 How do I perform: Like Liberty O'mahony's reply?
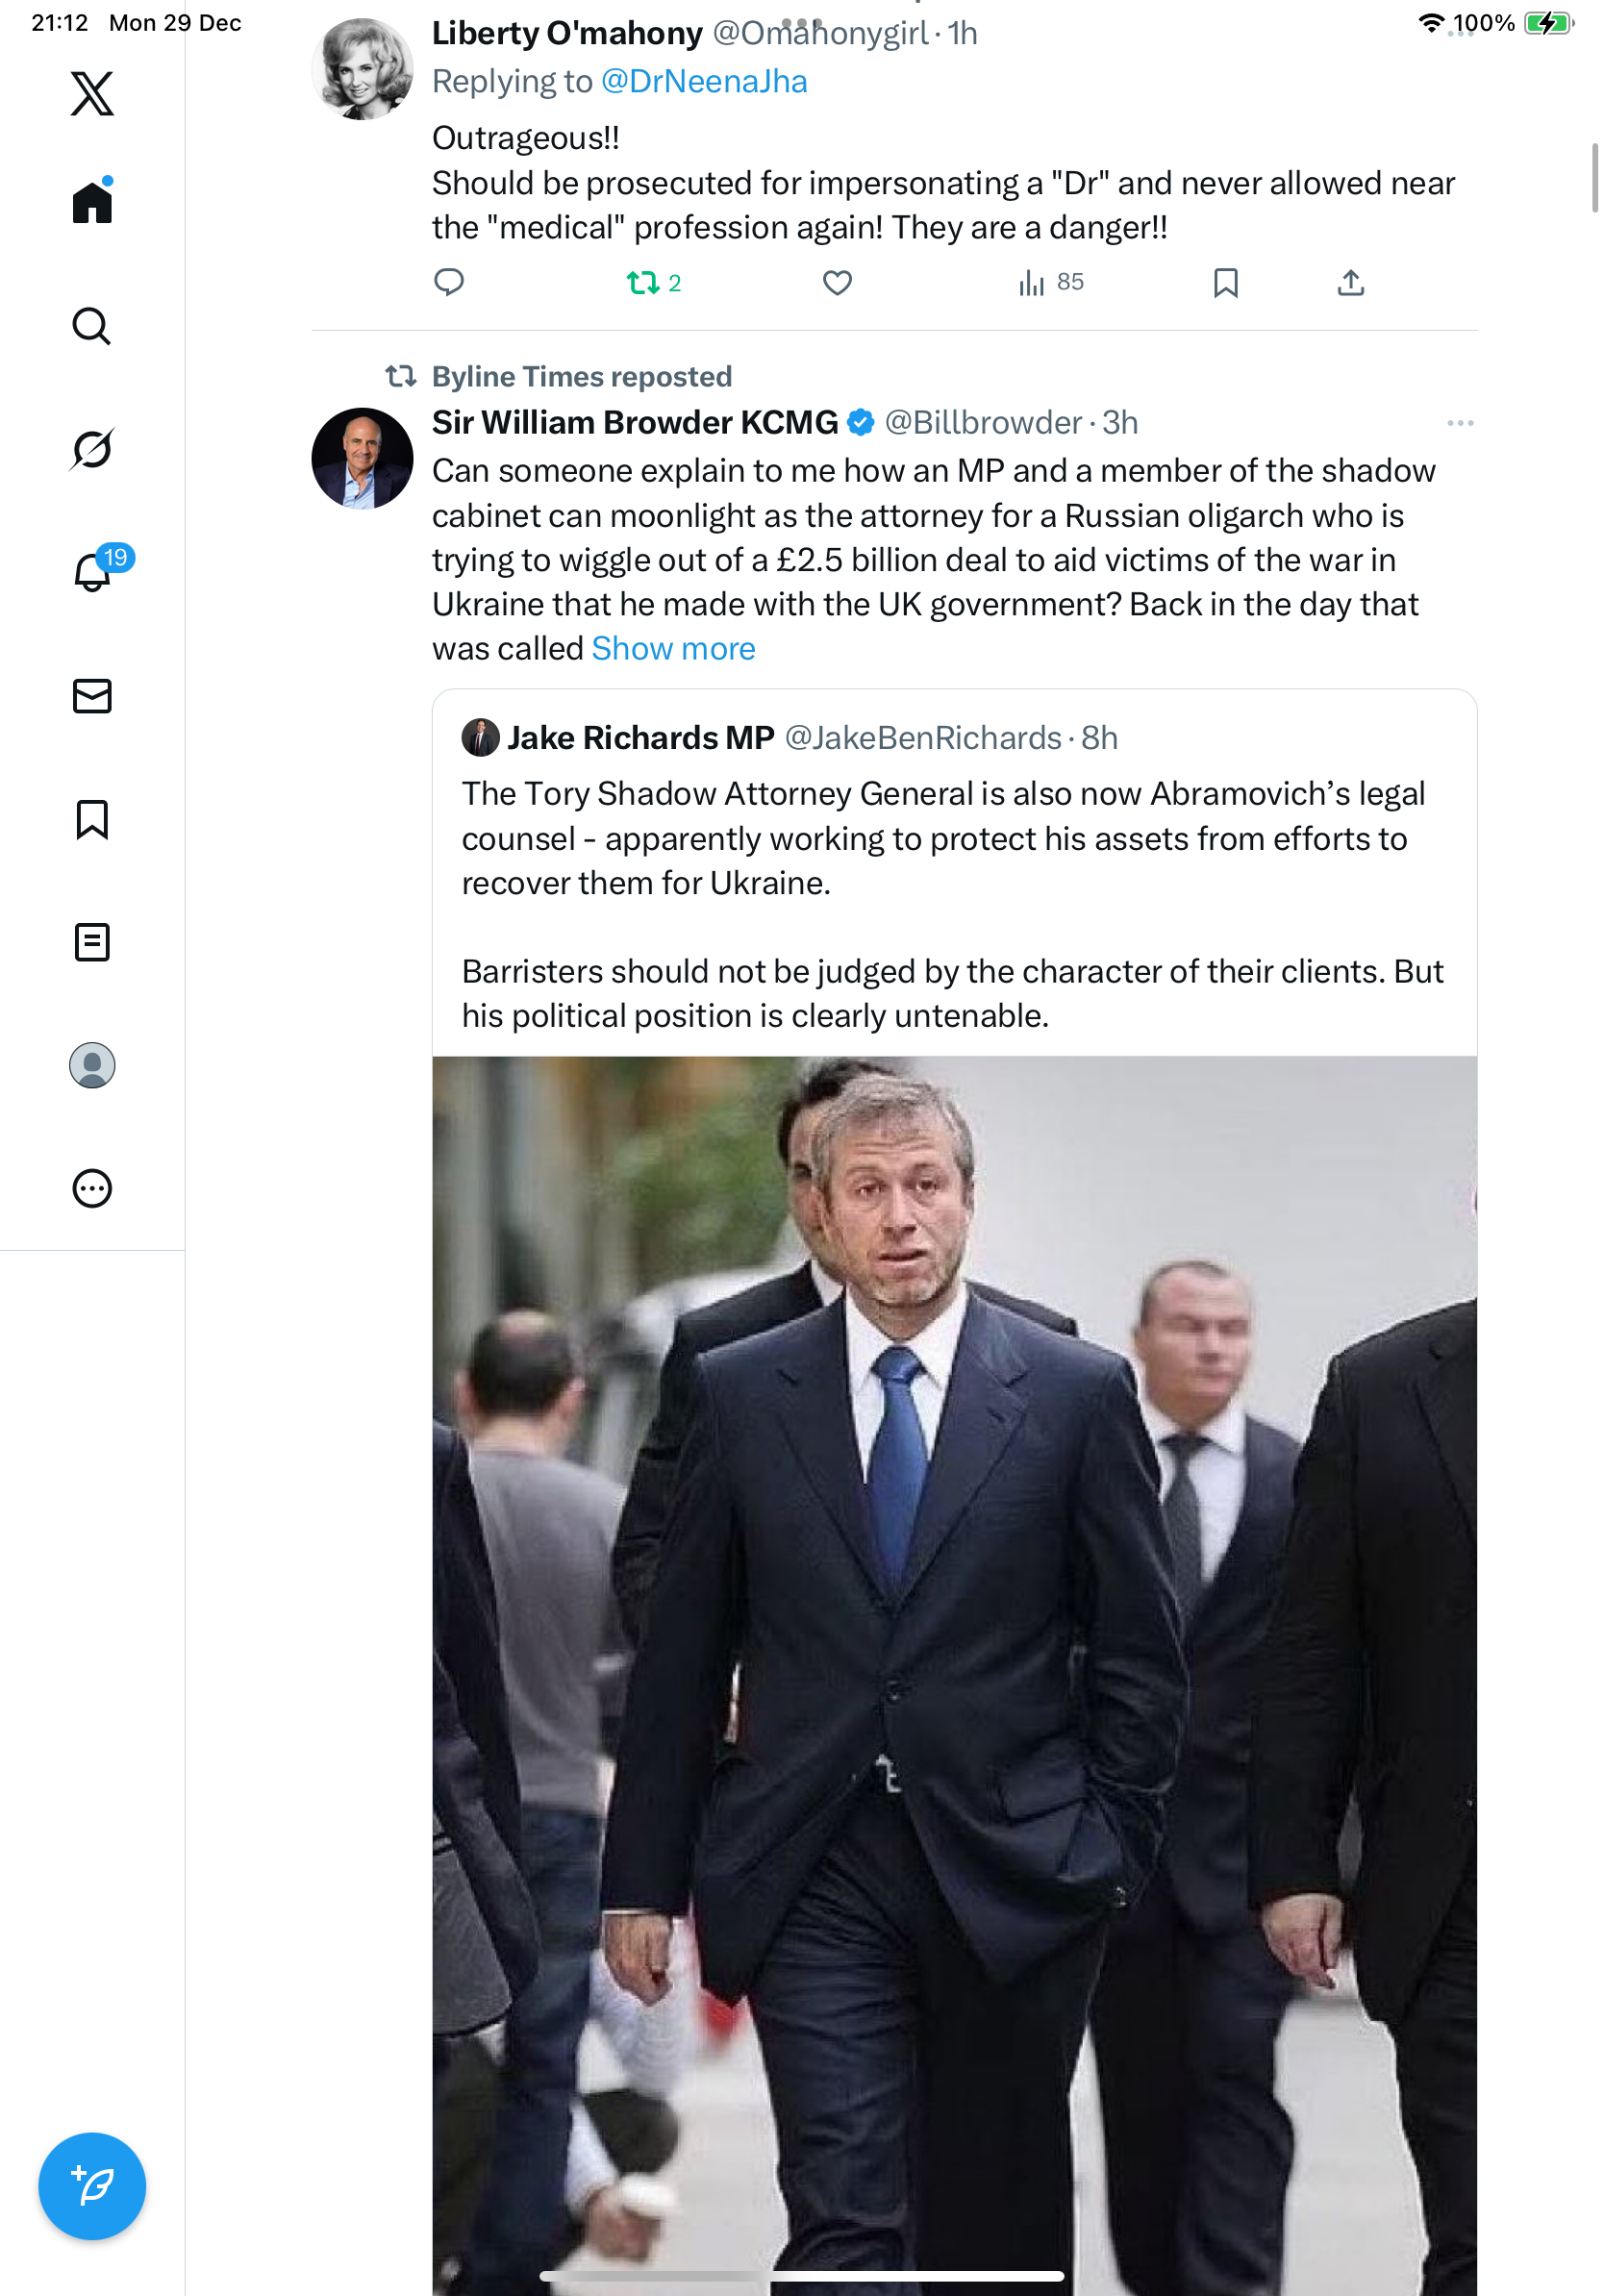point(837,284)
